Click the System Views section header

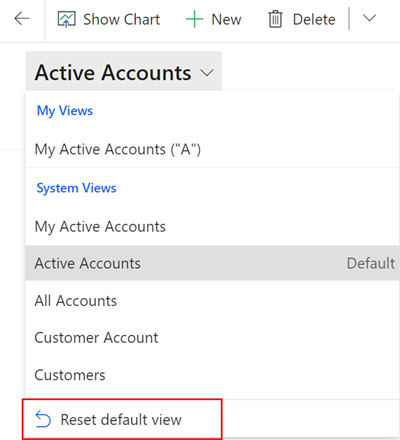(x=76, y=188)
